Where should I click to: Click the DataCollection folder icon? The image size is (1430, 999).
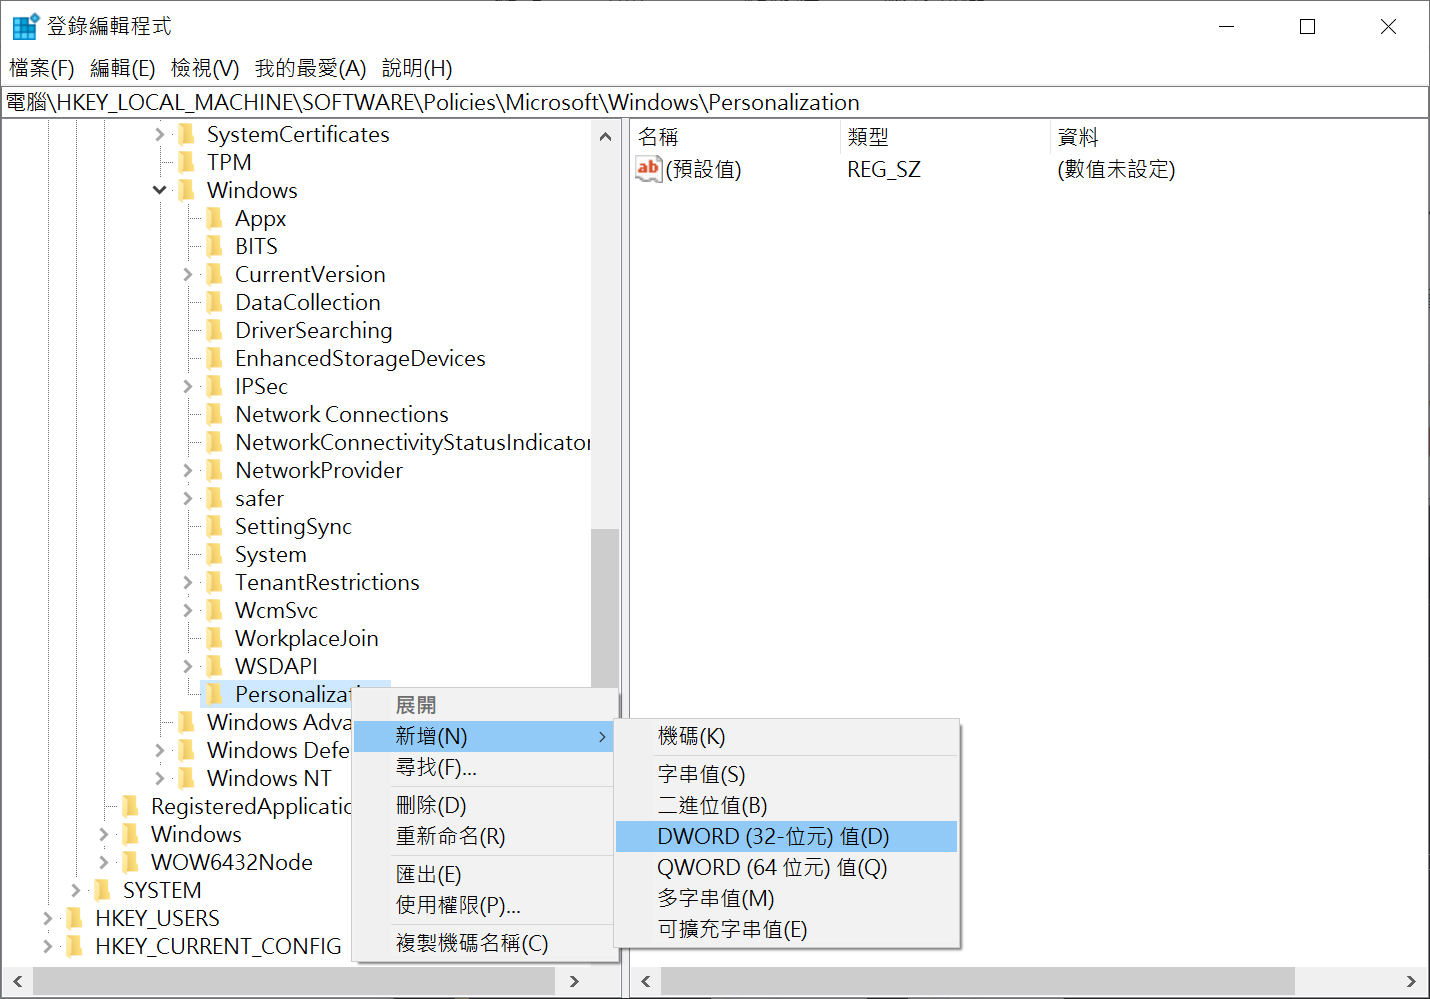coord(215,302)
